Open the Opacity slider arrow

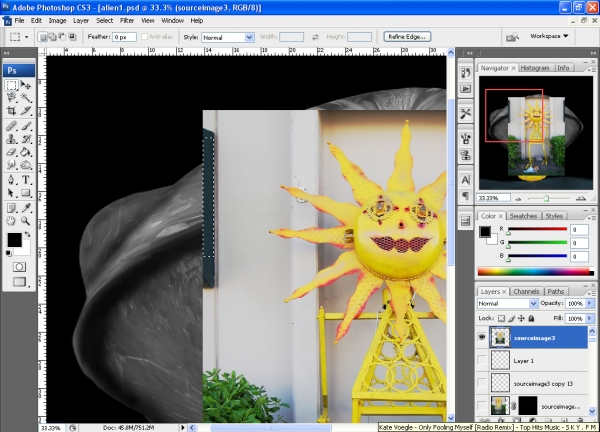(x=590, y=303)
